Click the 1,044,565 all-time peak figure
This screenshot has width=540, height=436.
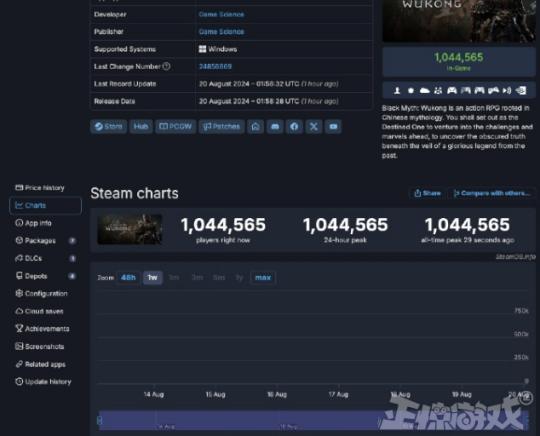pos(467,225)
